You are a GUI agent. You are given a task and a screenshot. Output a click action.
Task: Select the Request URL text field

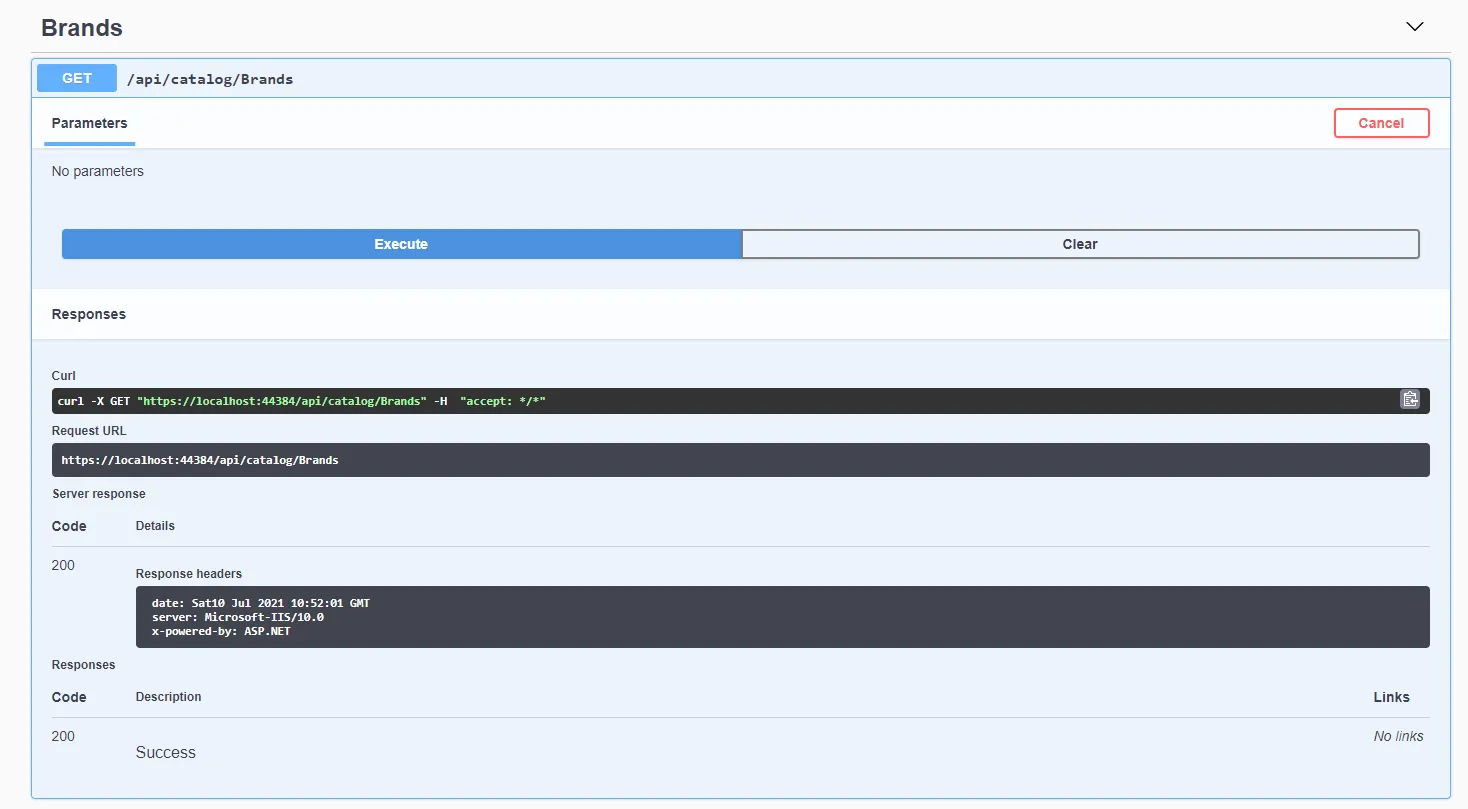(x=740, y=460)
